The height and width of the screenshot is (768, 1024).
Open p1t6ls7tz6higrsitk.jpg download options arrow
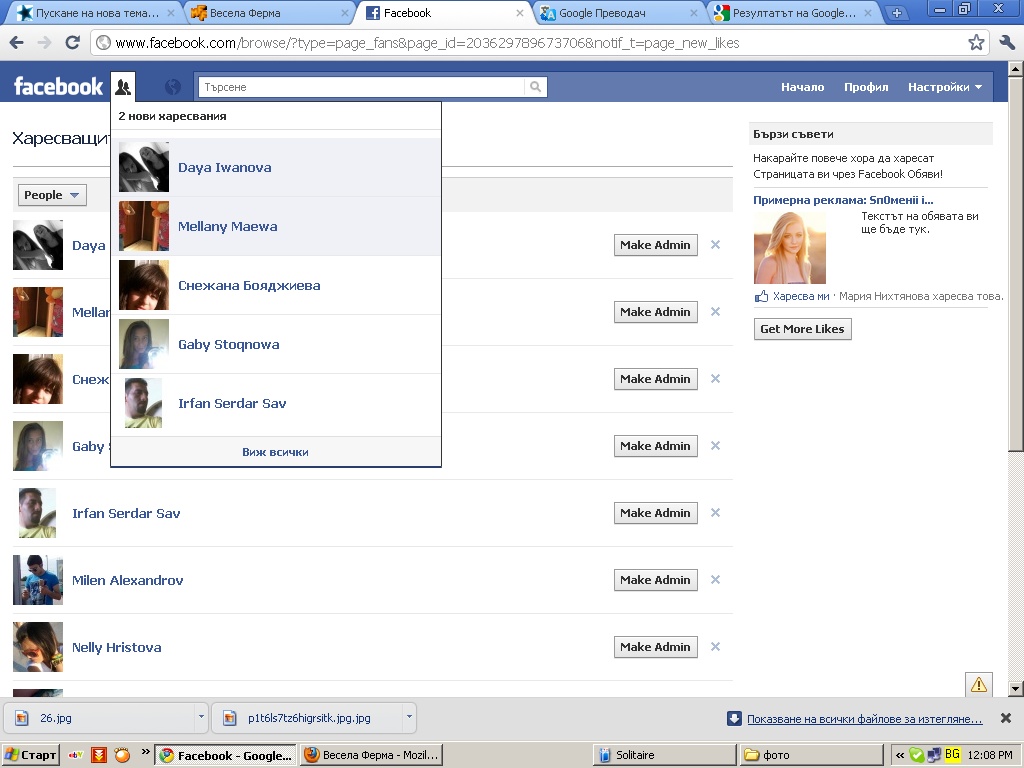pyautogui.click(x=409, y=717)
